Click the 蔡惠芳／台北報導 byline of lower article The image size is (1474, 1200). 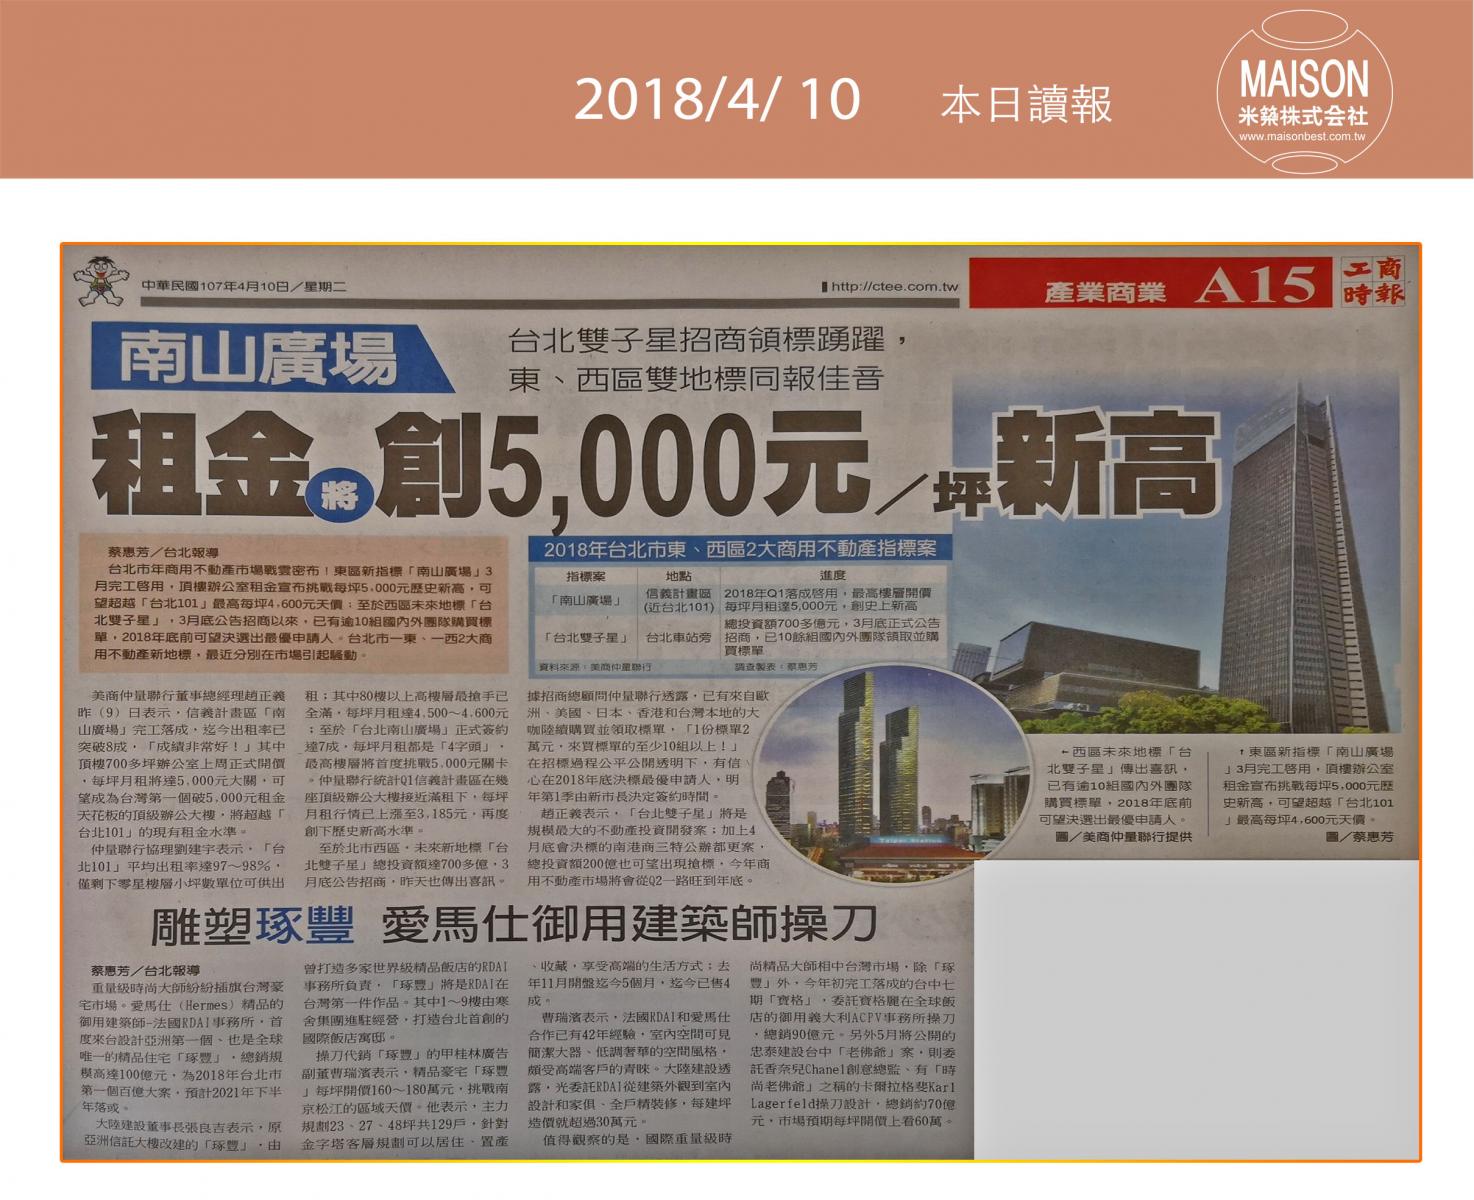[145, 971]
